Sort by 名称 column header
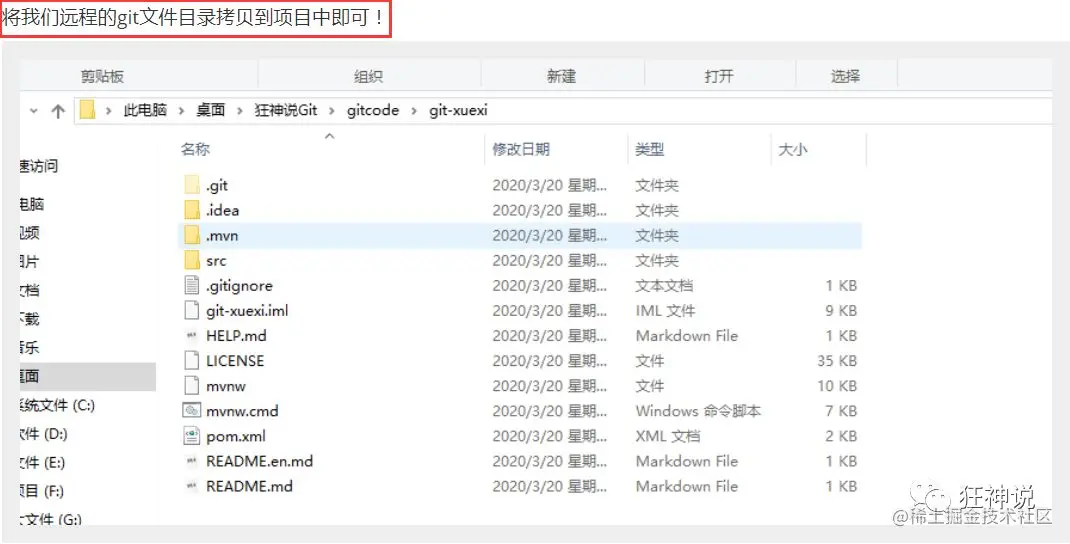Viewport: 1070px width, 544px height. 195,149
